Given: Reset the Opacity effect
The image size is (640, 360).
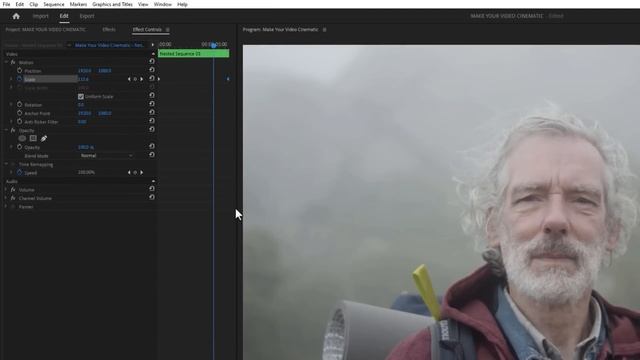Looking at the screenshot, I should [x=152, y=129].
